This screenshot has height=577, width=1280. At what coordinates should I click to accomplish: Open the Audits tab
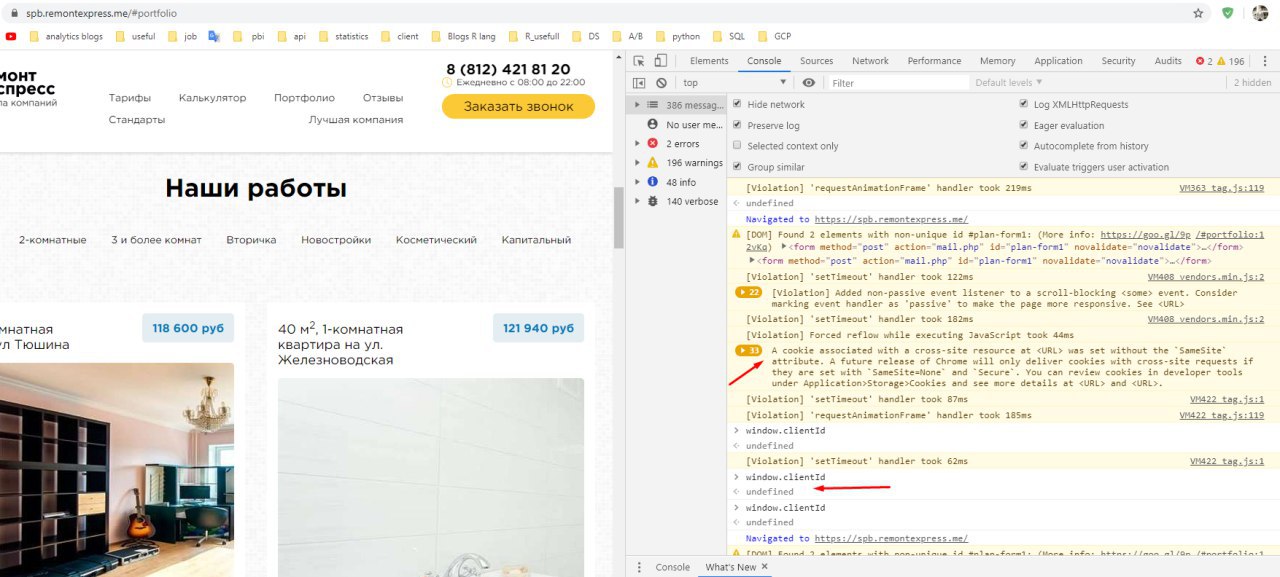[x=1168, y=61]
